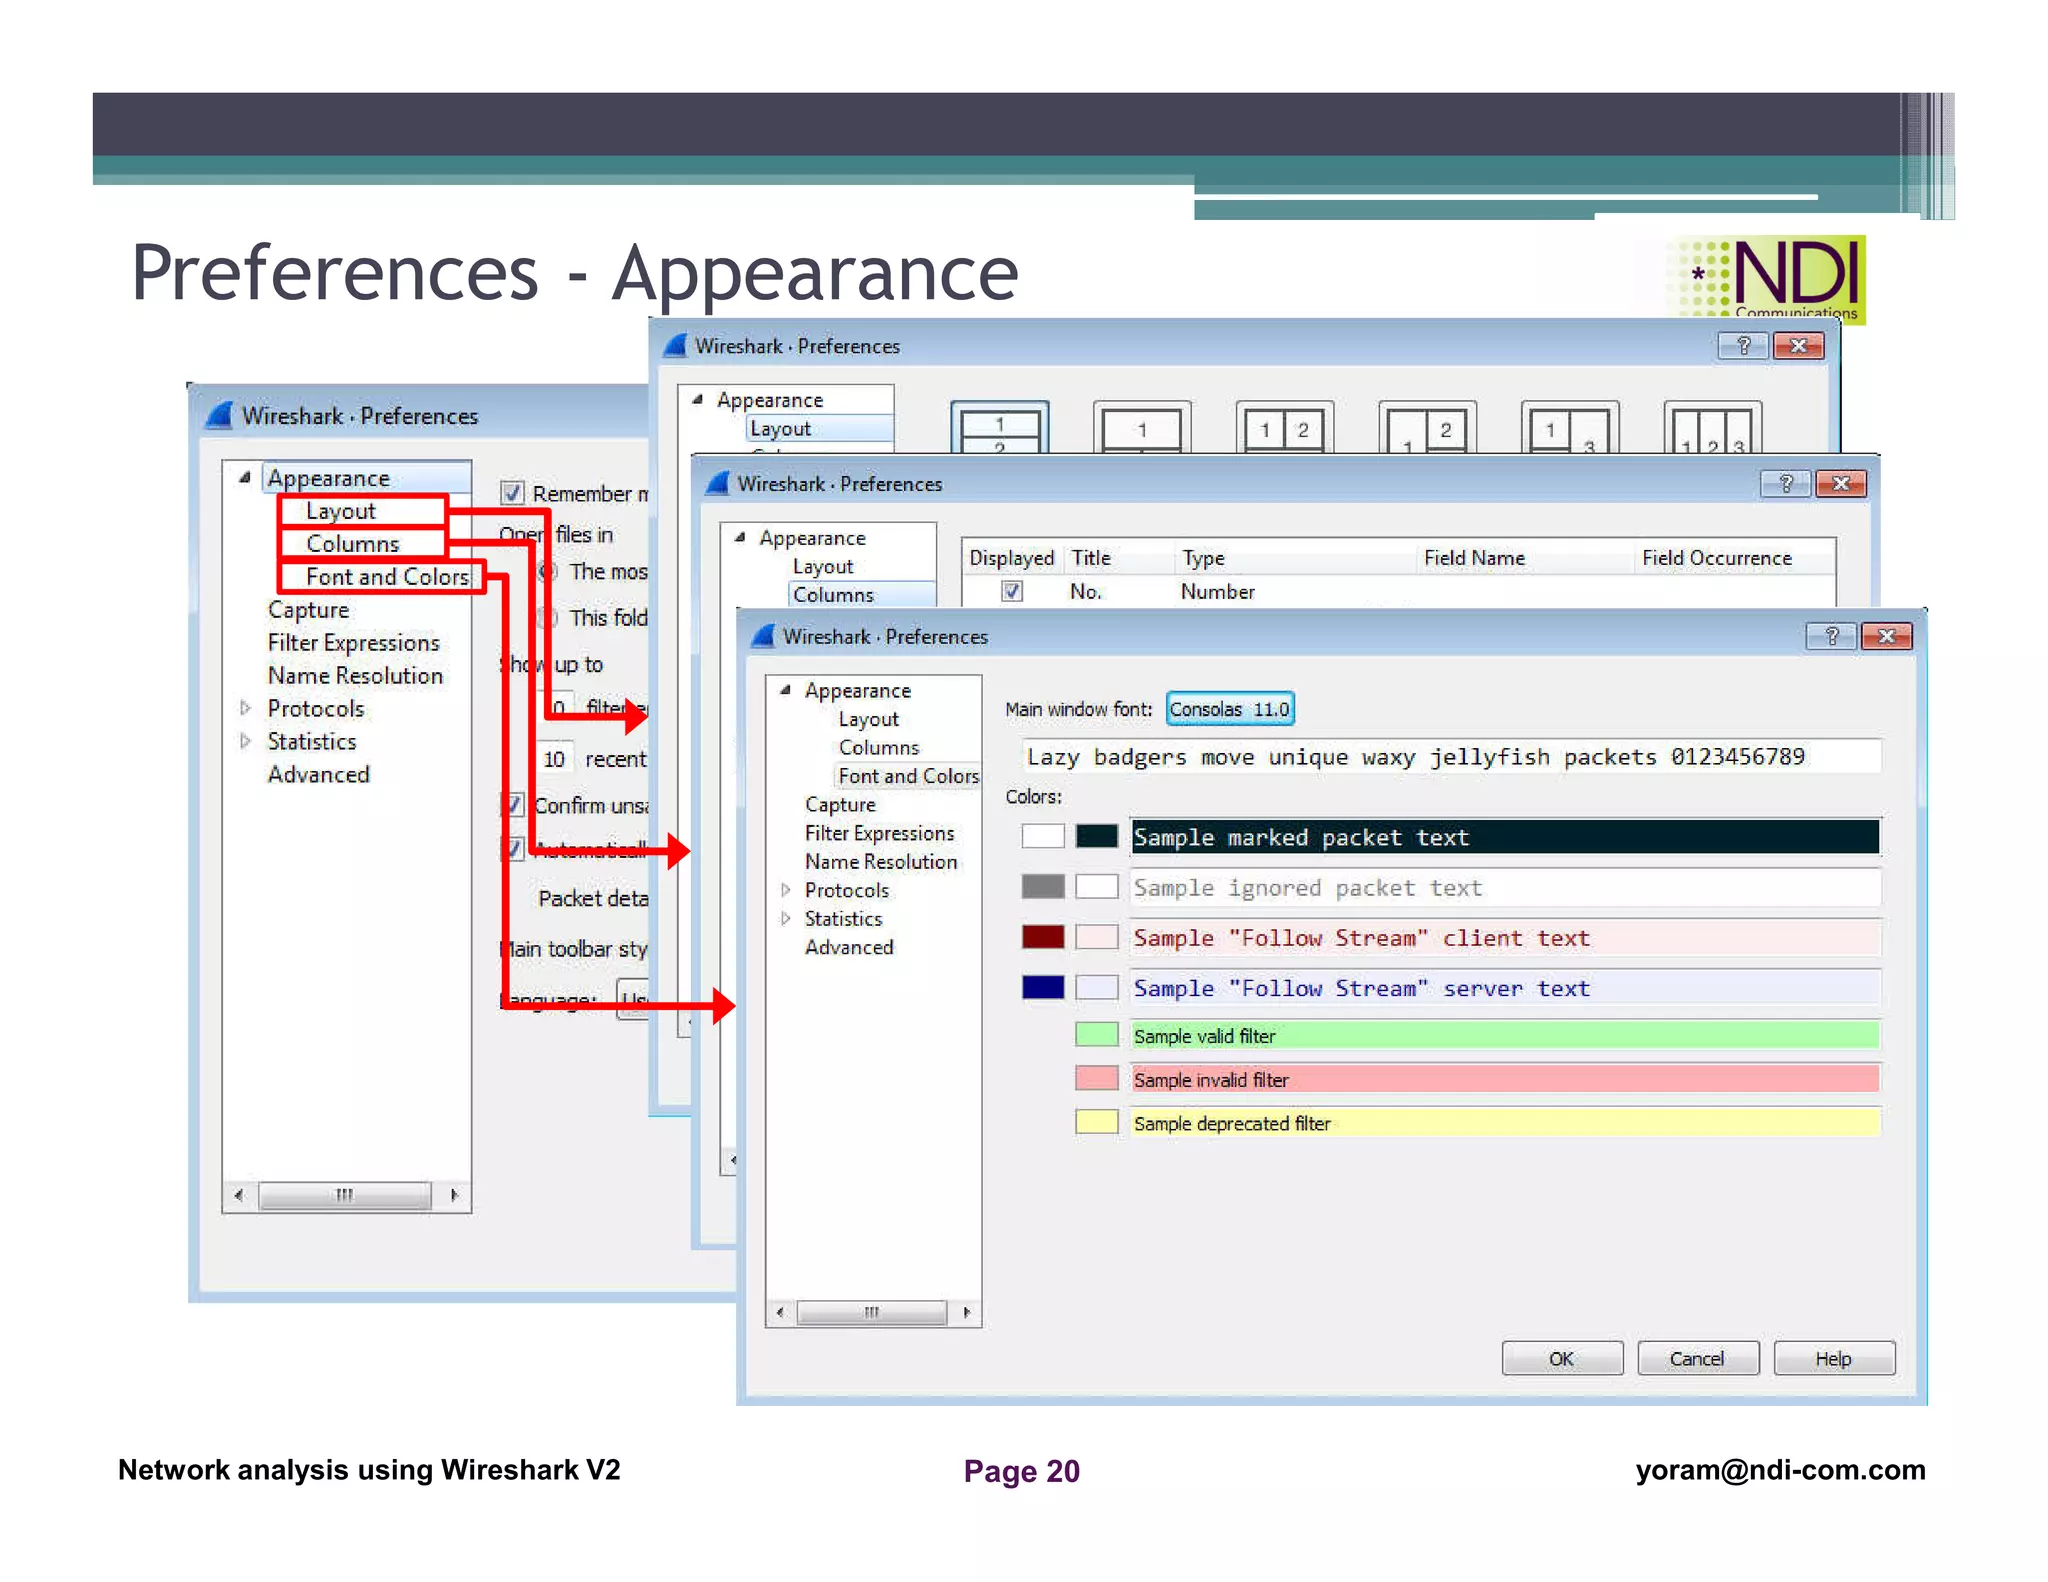
Task: Select Advanced in front window tree
Action: coord(849,947)
